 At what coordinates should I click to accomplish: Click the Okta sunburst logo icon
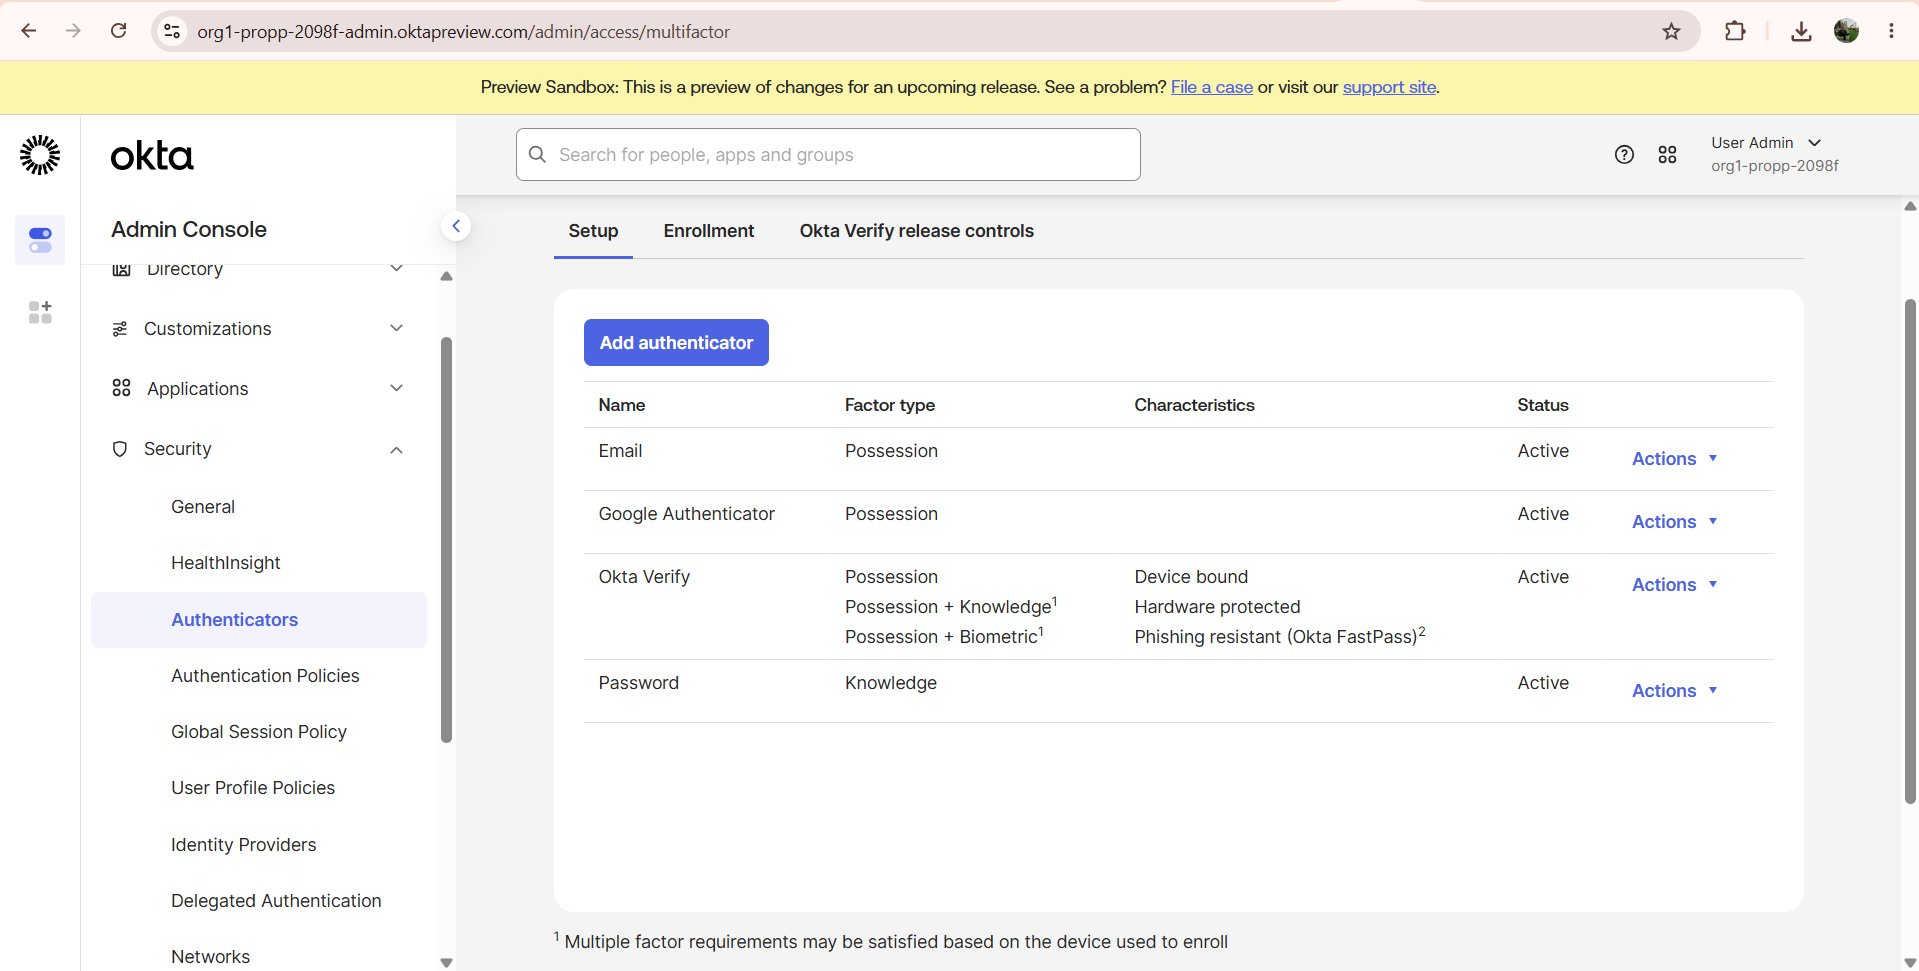[x=40, y=155]
